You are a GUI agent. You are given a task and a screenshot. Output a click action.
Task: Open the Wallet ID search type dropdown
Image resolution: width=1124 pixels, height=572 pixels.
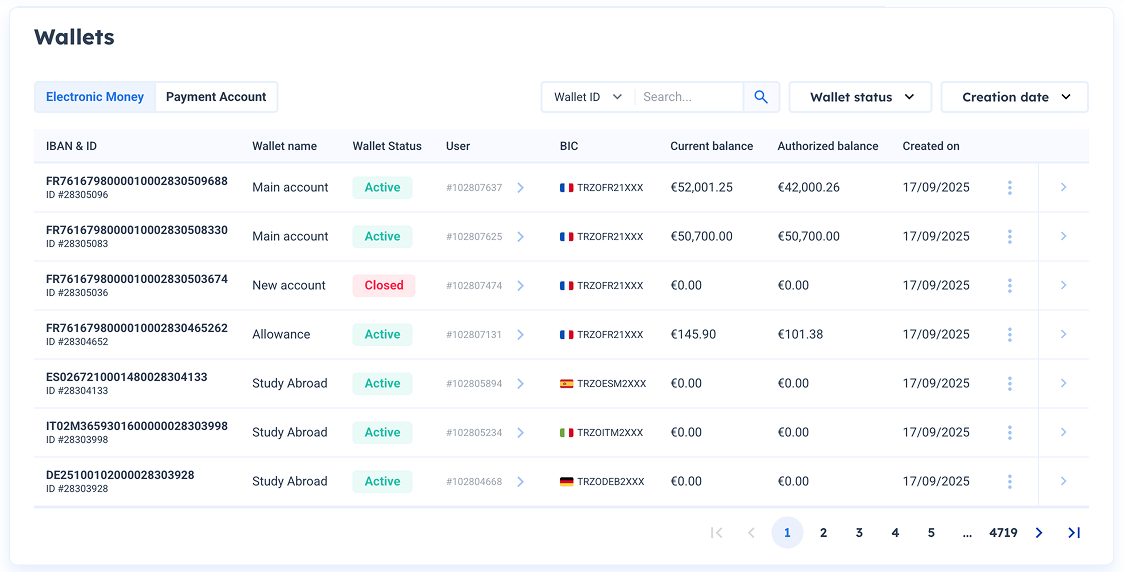(588, 97)
